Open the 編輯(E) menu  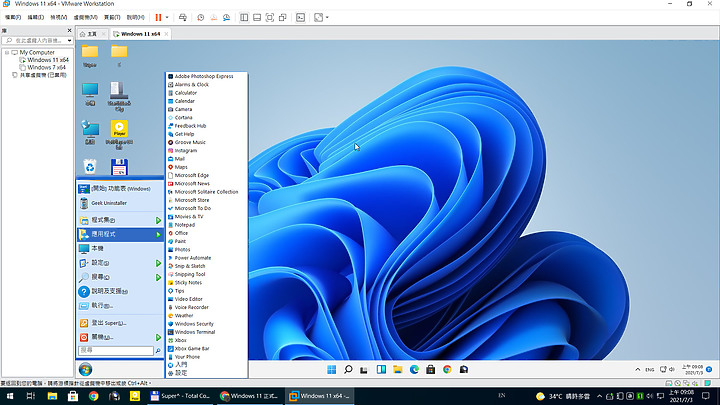(35, 17)
